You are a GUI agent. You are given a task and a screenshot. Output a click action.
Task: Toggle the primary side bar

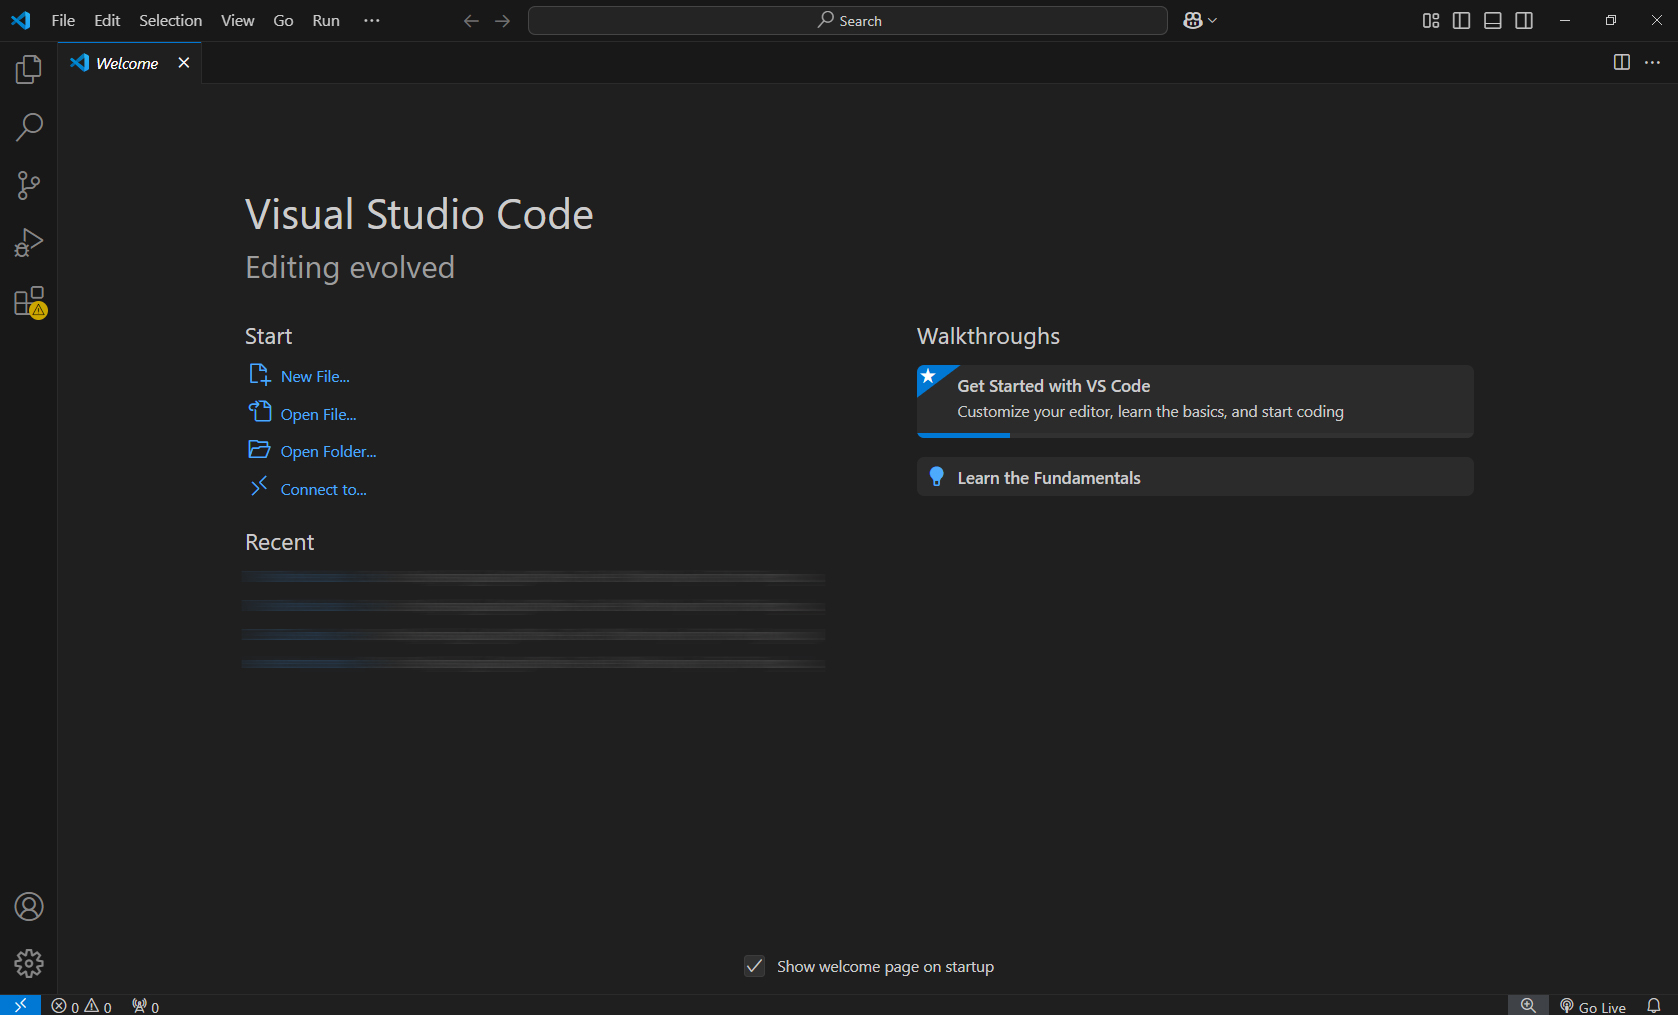pyautogui.click(x=1461, y=20)
